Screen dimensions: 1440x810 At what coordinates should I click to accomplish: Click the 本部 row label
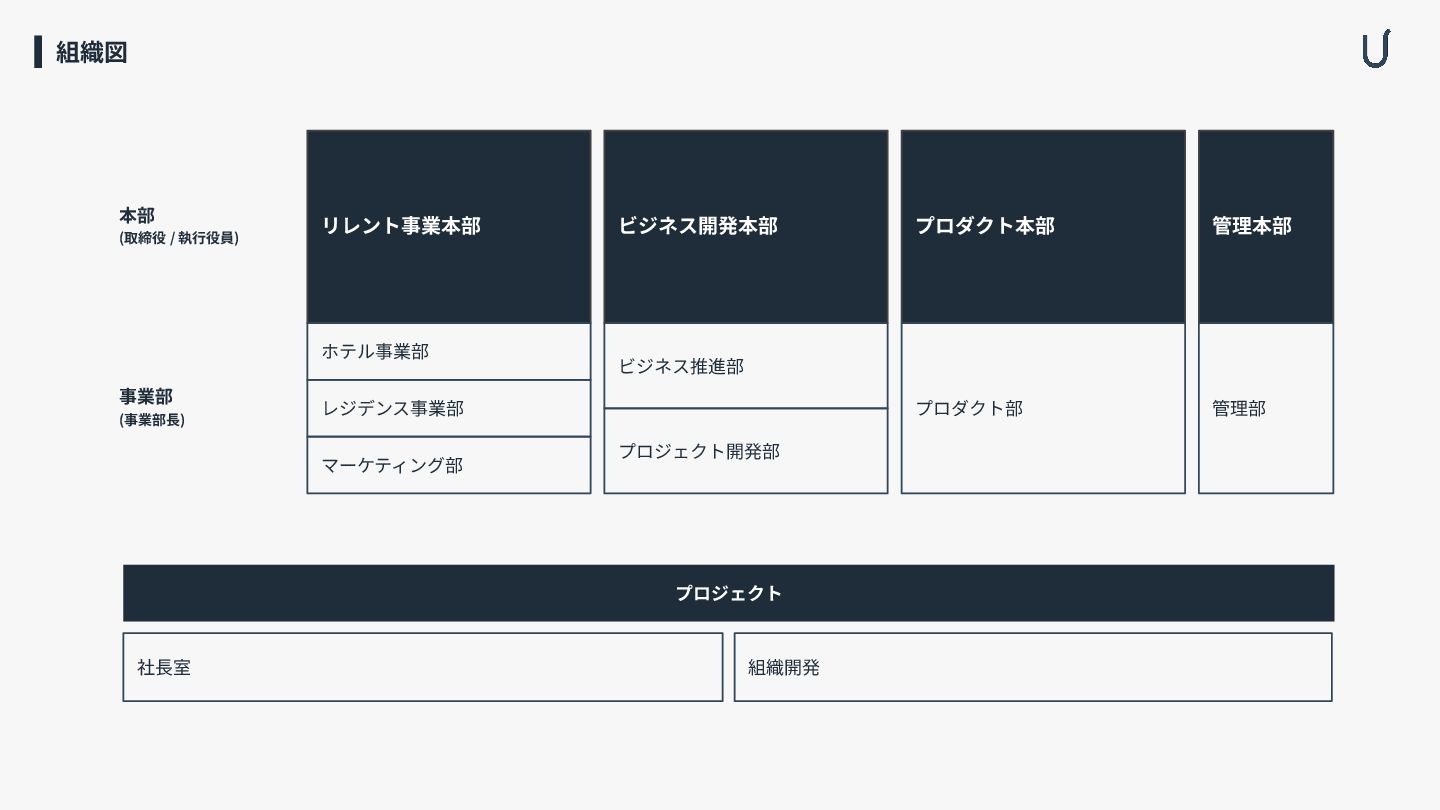pos(137,216)
